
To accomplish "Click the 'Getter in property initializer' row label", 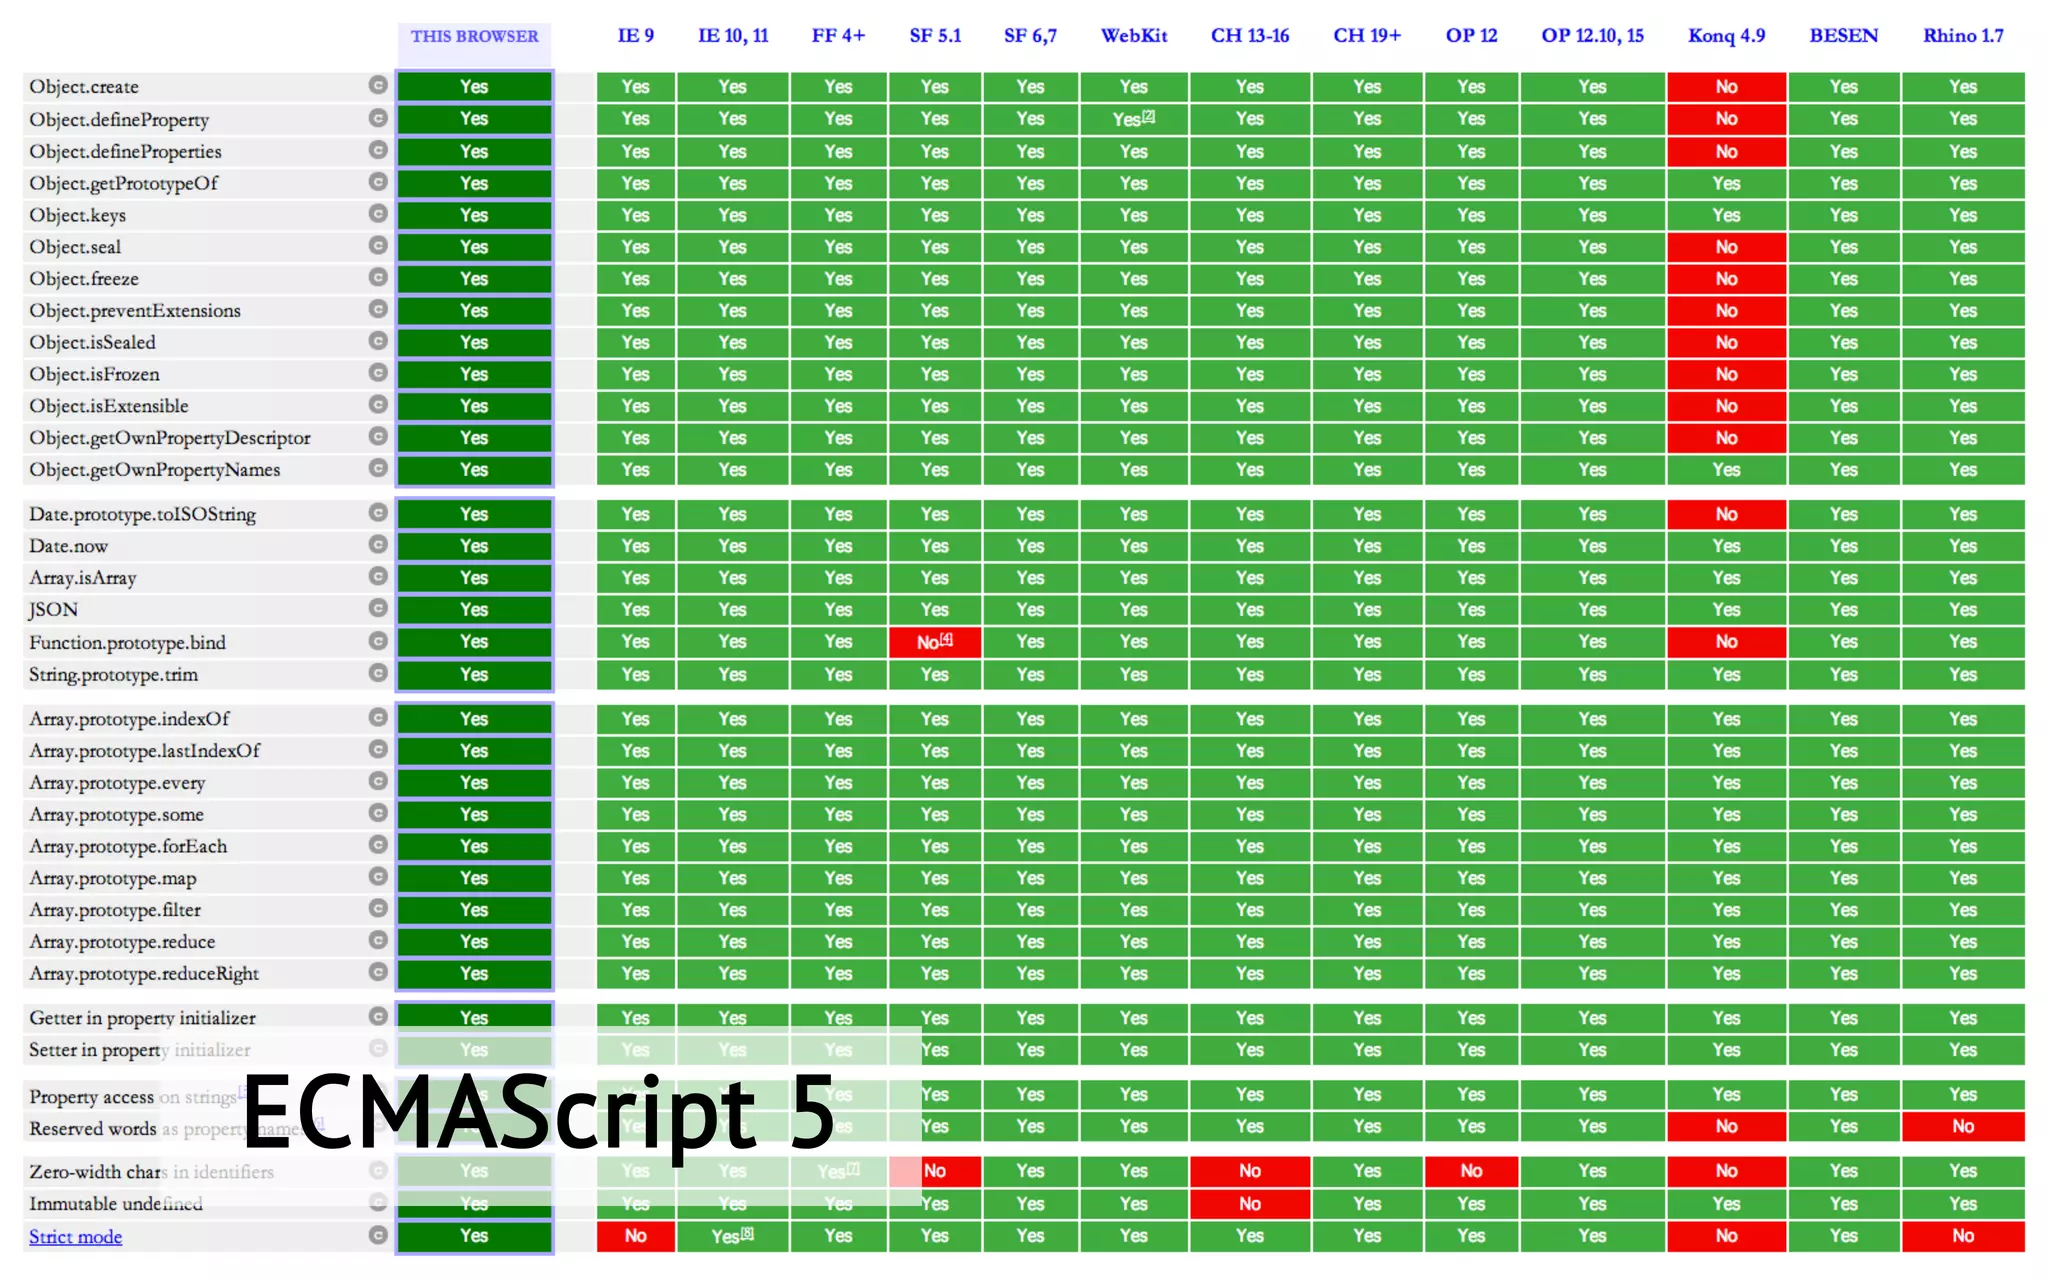I will 142,1018.
